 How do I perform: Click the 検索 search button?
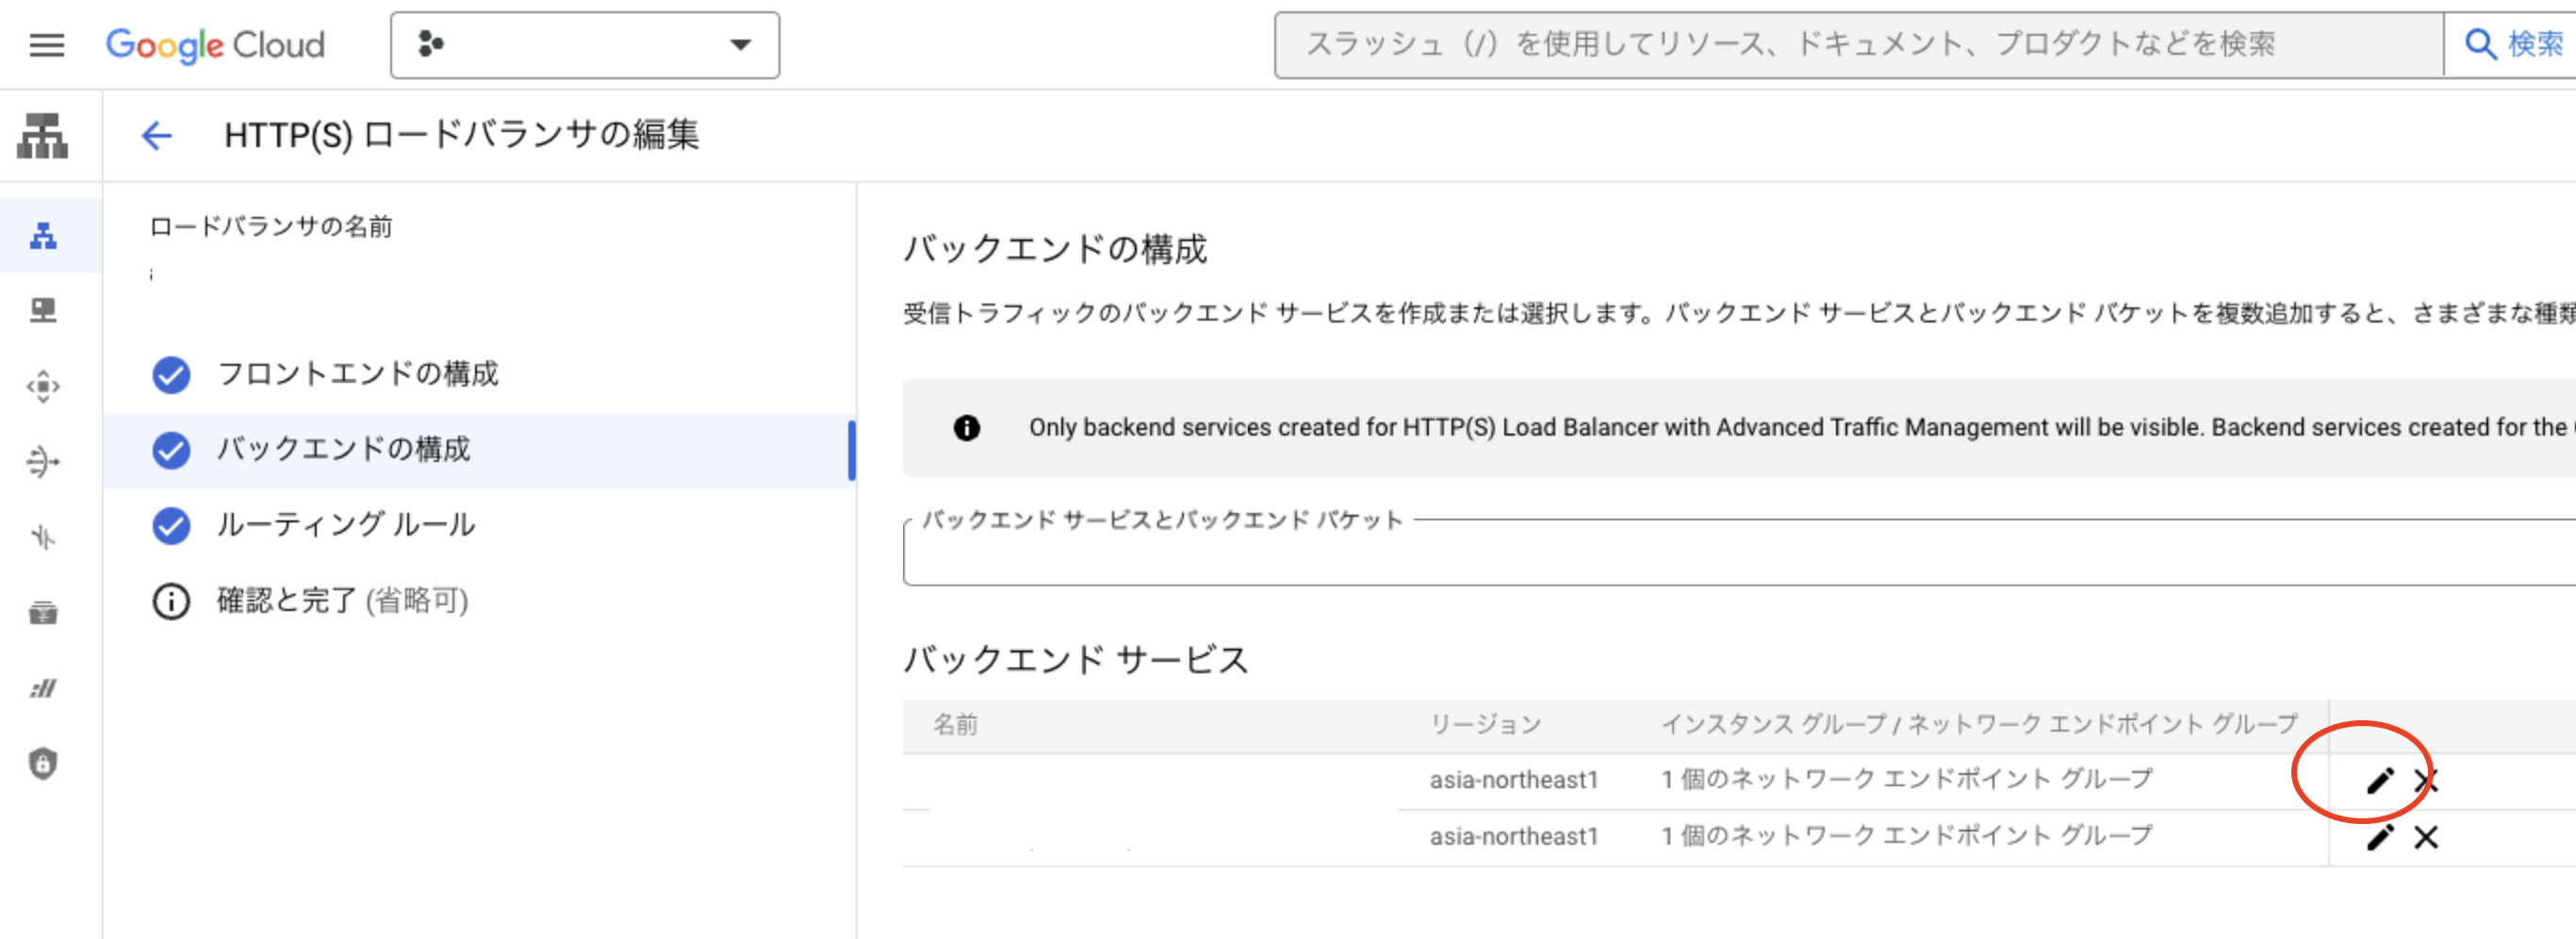click(x=2513, y=45)
